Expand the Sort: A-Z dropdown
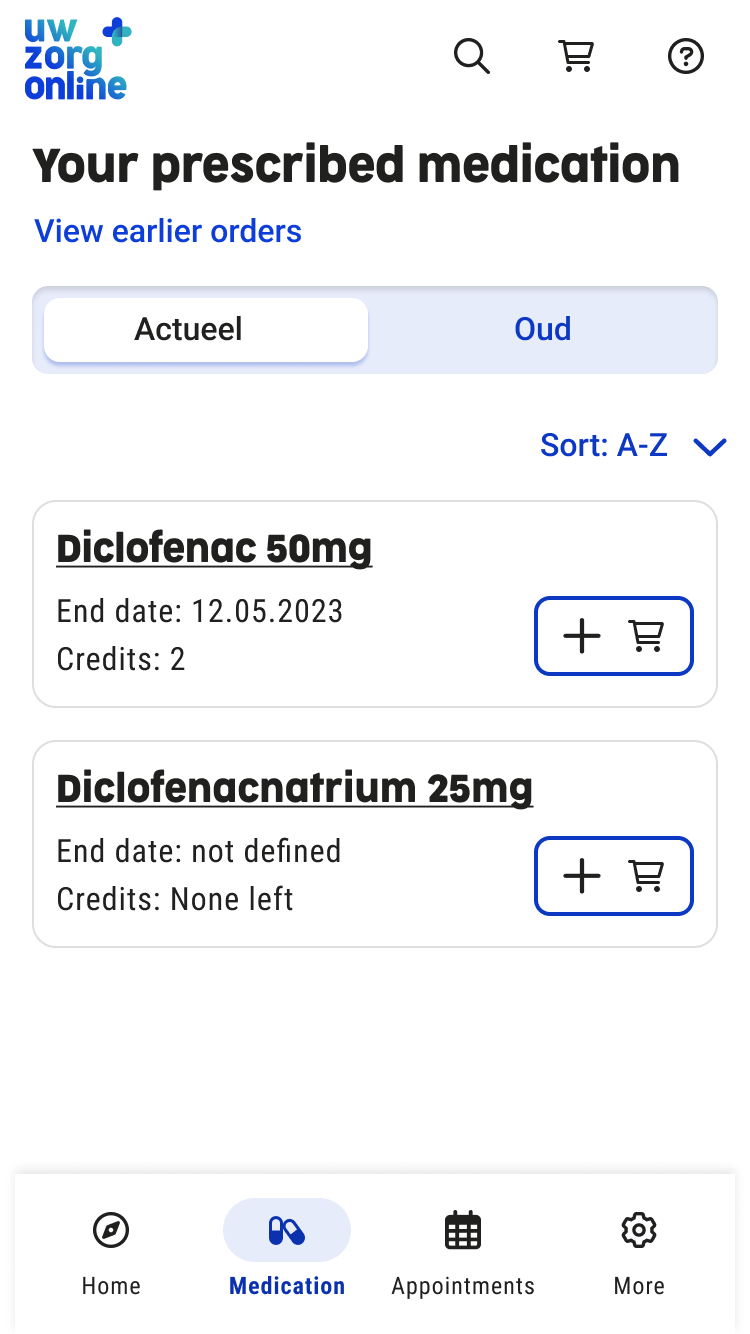750x1334 pixels. (604, 445)
